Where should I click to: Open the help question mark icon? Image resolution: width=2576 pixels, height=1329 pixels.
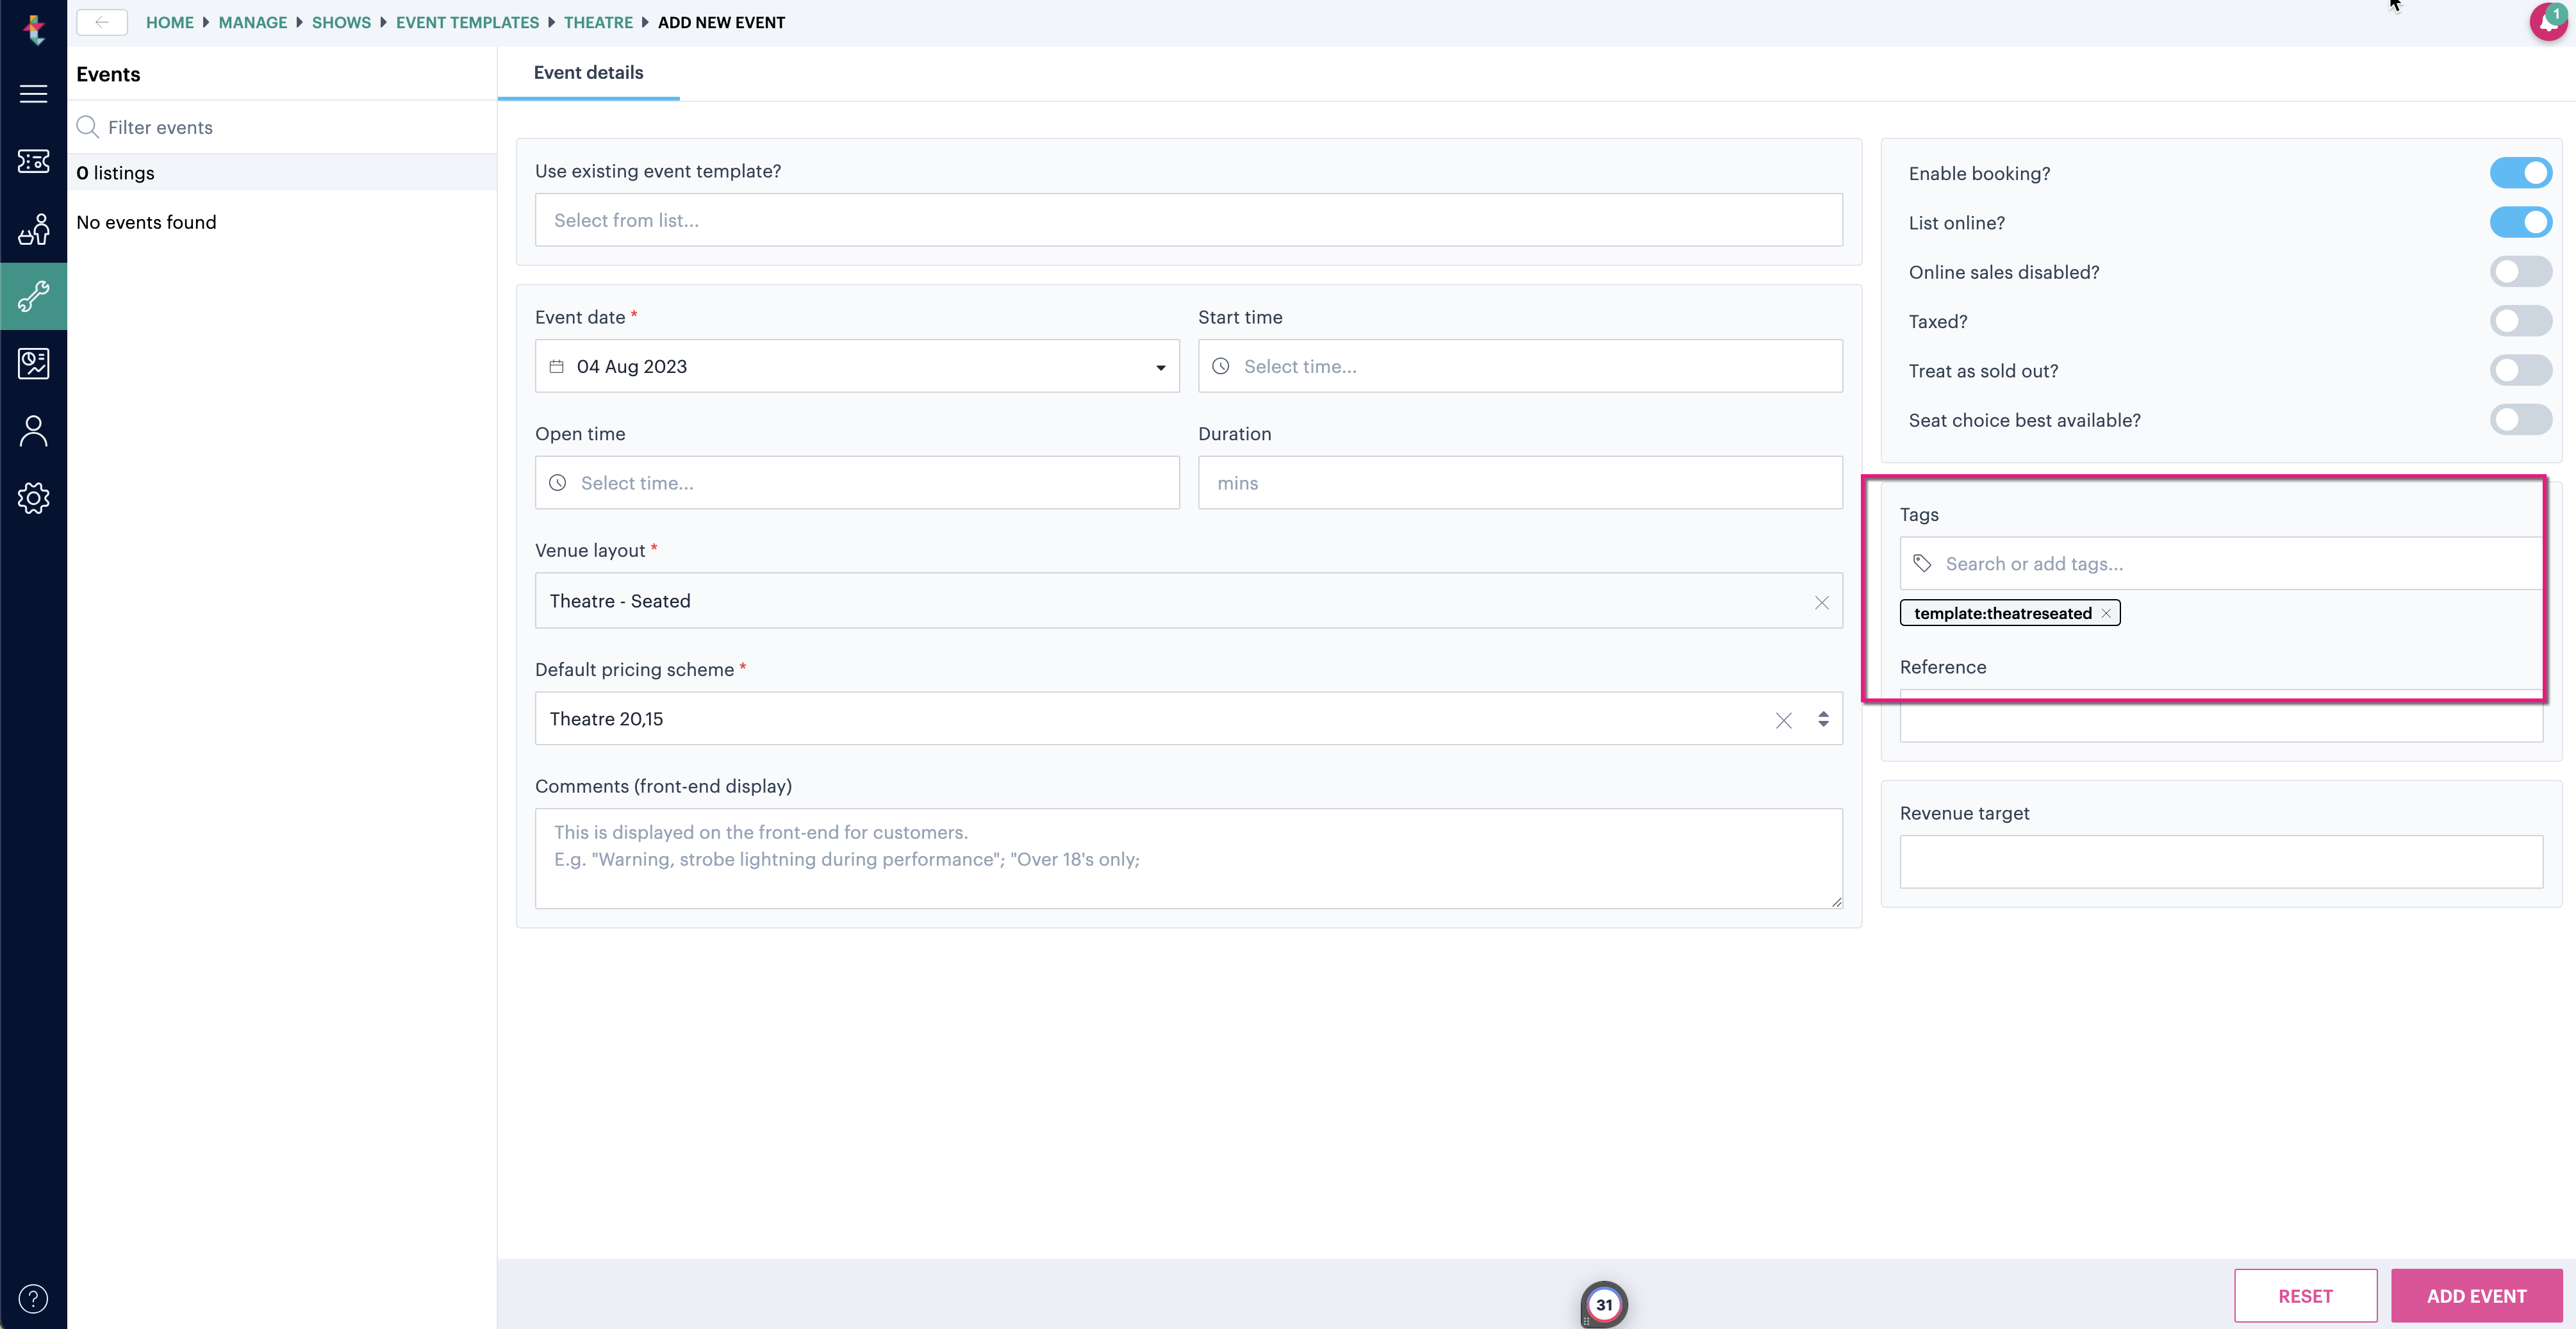coord(33,1298)
